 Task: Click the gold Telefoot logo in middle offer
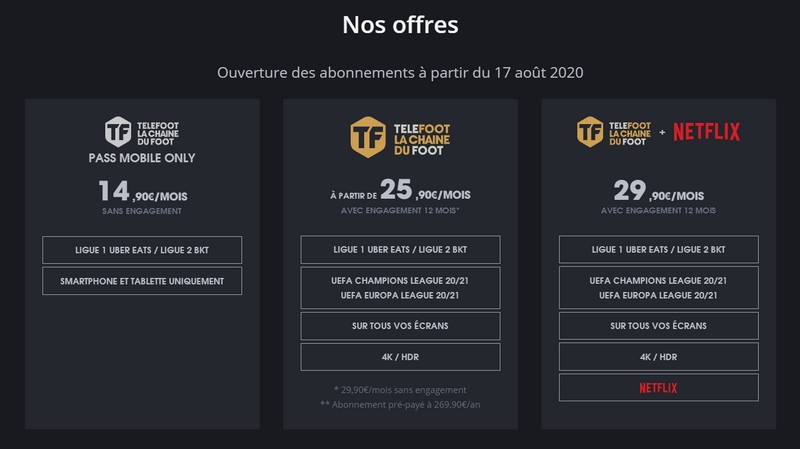pos(400,135)
